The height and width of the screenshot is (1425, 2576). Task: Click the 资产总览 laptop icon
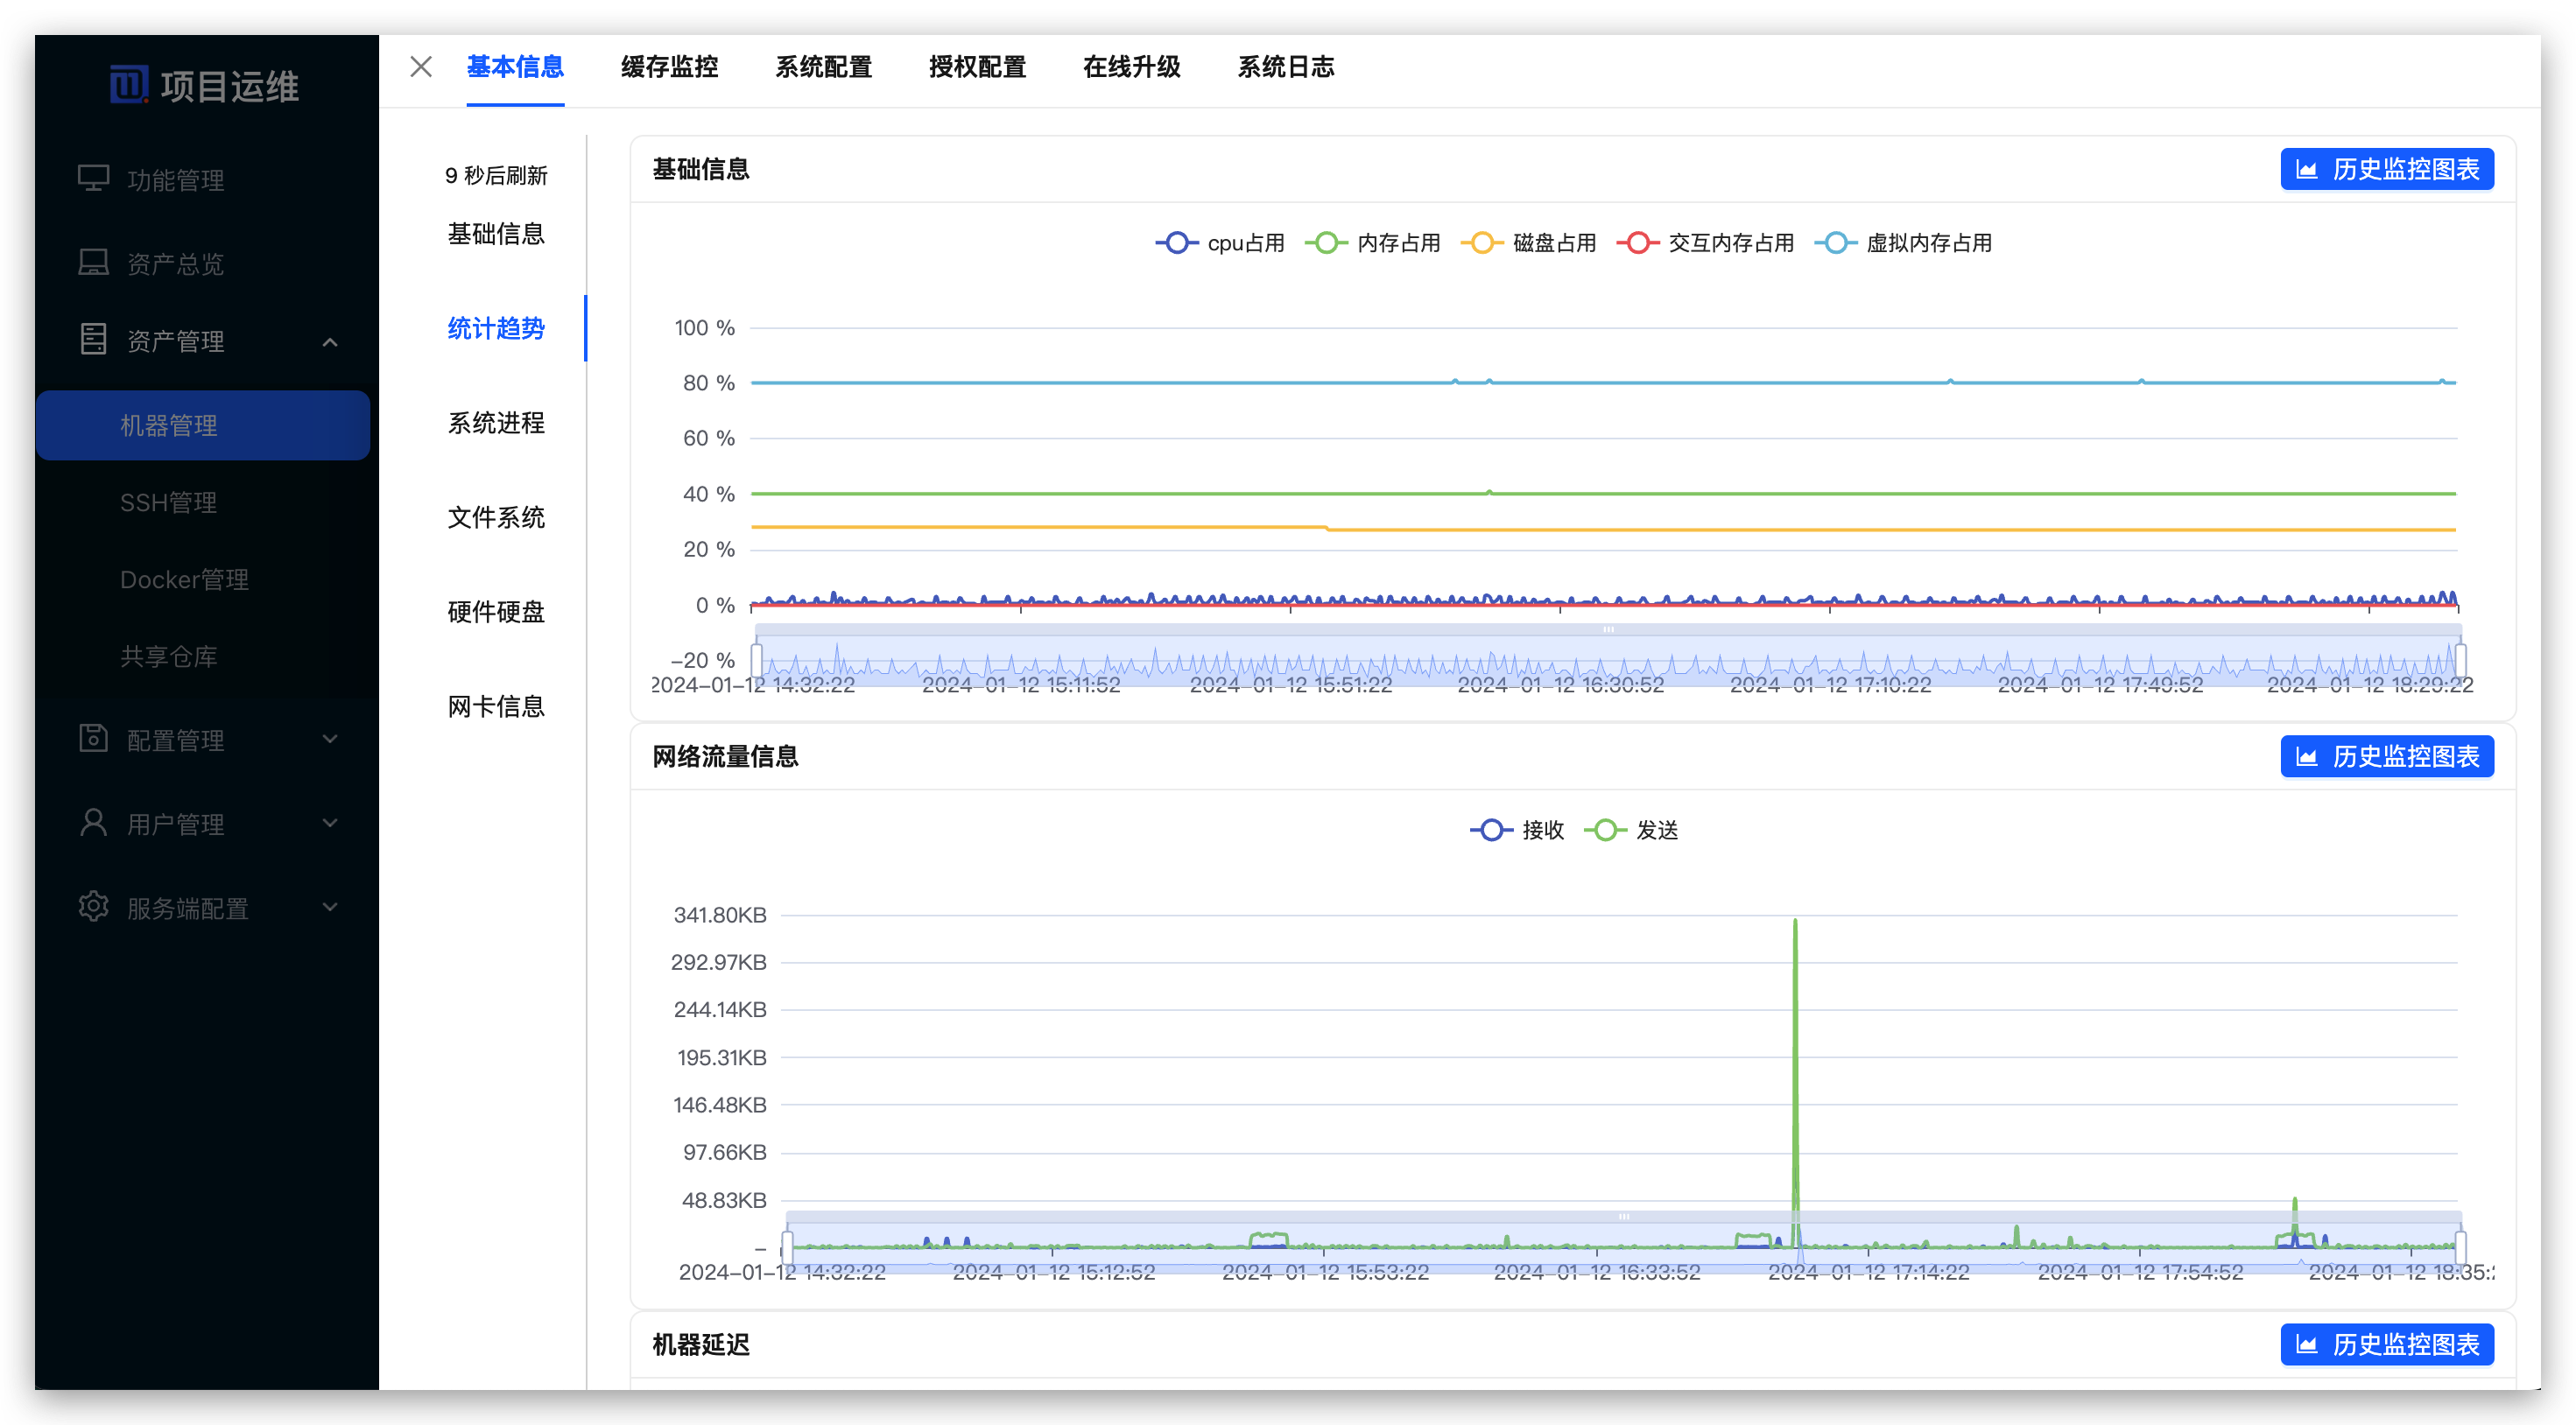tap(93, 262)
